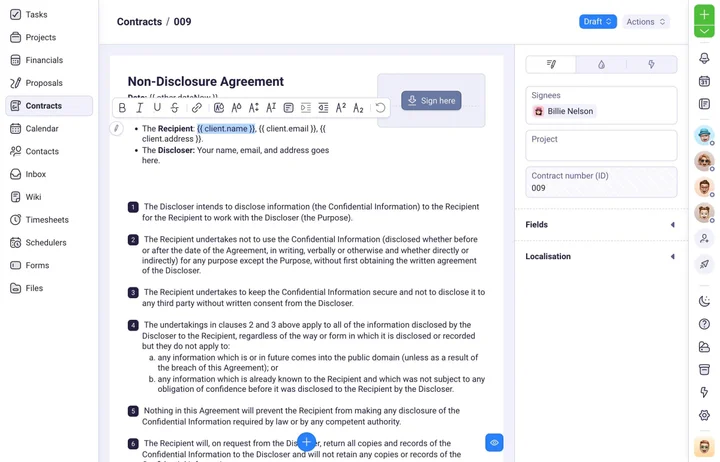Open Timesheets in the left sidebar

tap(47, 220)
